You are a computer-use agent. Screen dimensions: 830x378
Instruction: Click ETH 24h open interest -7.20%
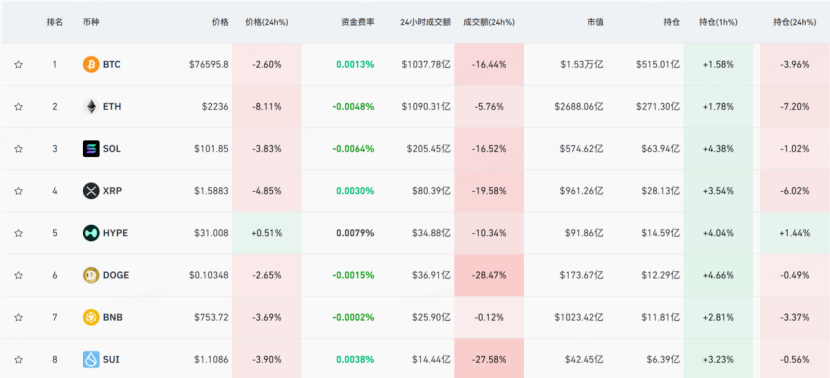[x=795, y=106]
